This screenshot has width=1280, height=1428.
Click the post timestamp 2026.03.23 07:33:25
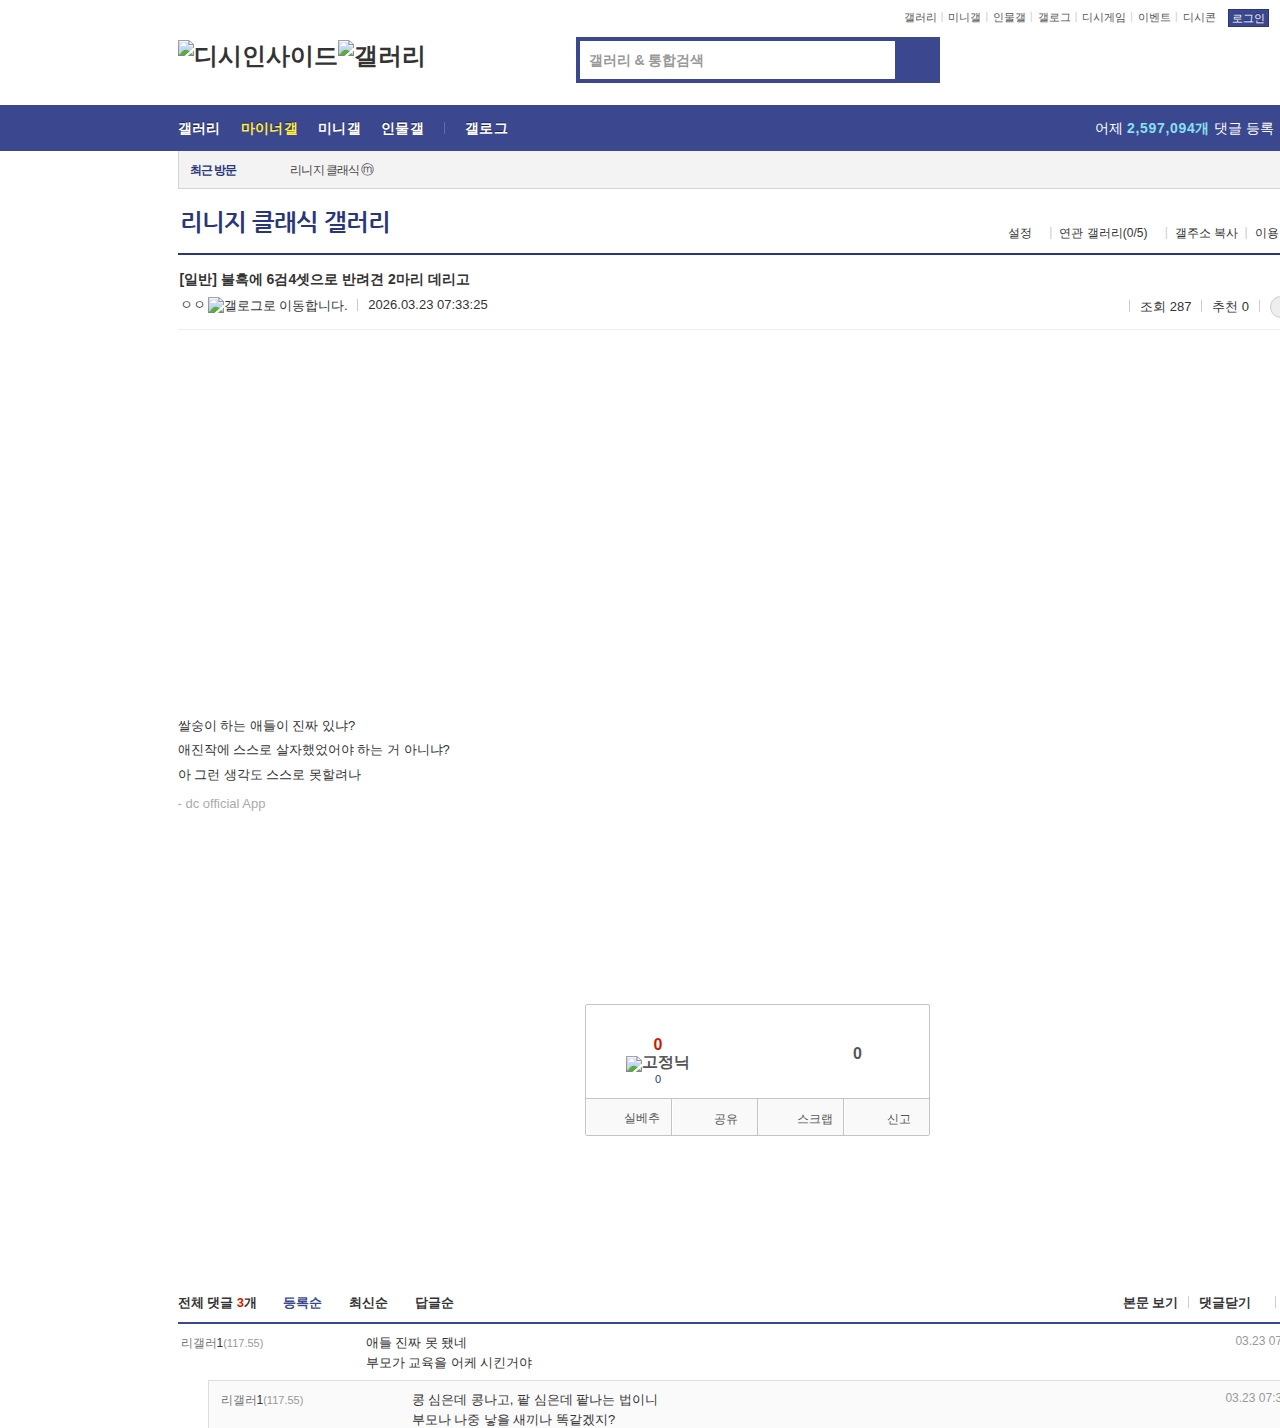click(428, 305)
